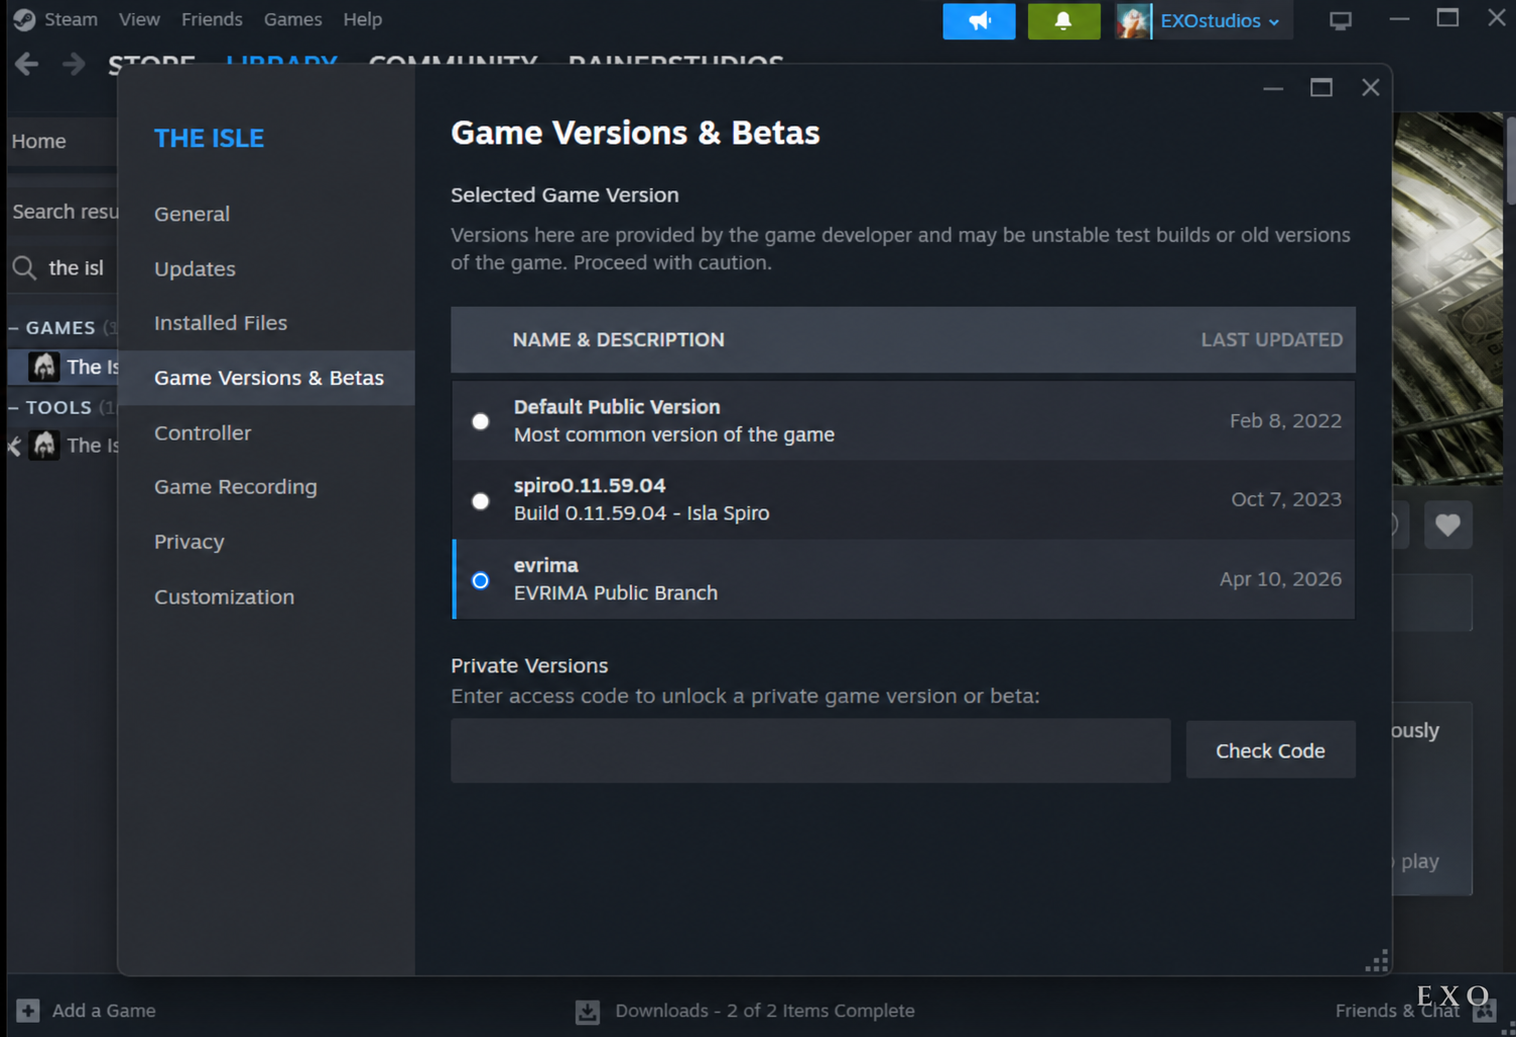Click the Steam logo icon in menu bar
This screenshot has height=1037, width=1516.
pyautogui.click(x=24, y=19)
